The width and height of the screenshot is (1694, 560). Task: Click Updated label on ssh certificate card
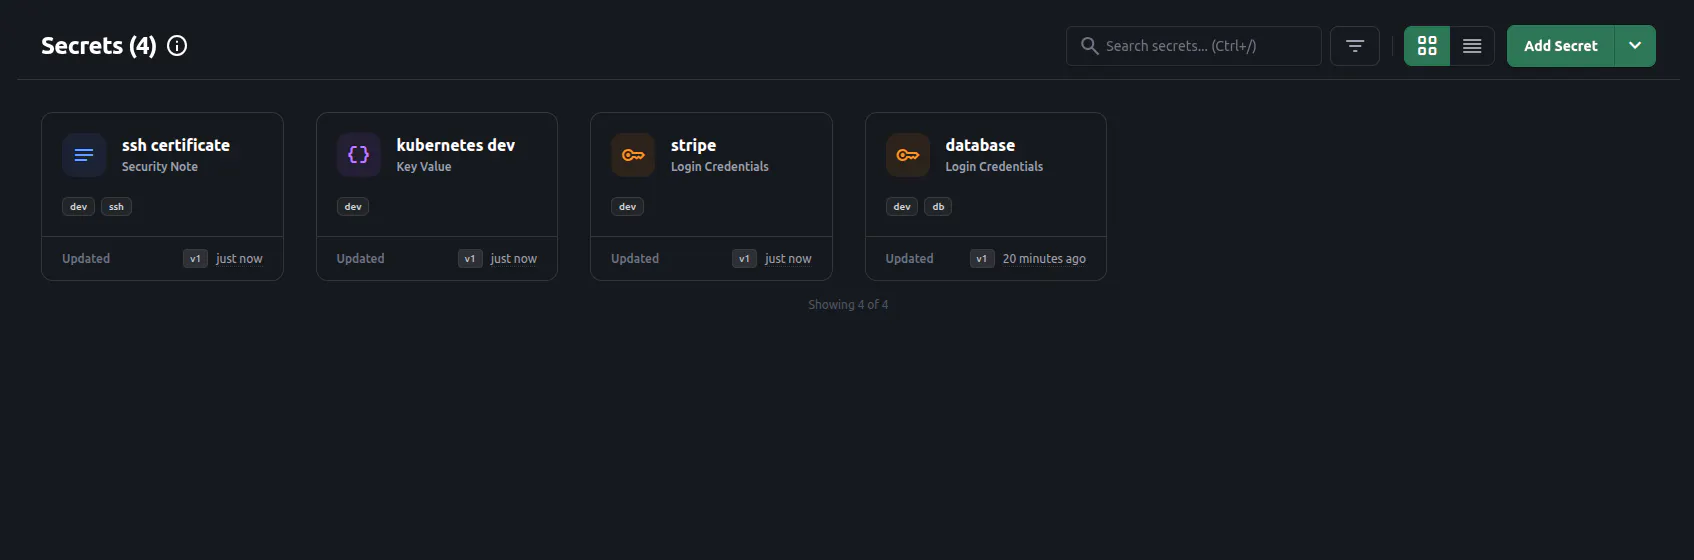coord(86,259)
